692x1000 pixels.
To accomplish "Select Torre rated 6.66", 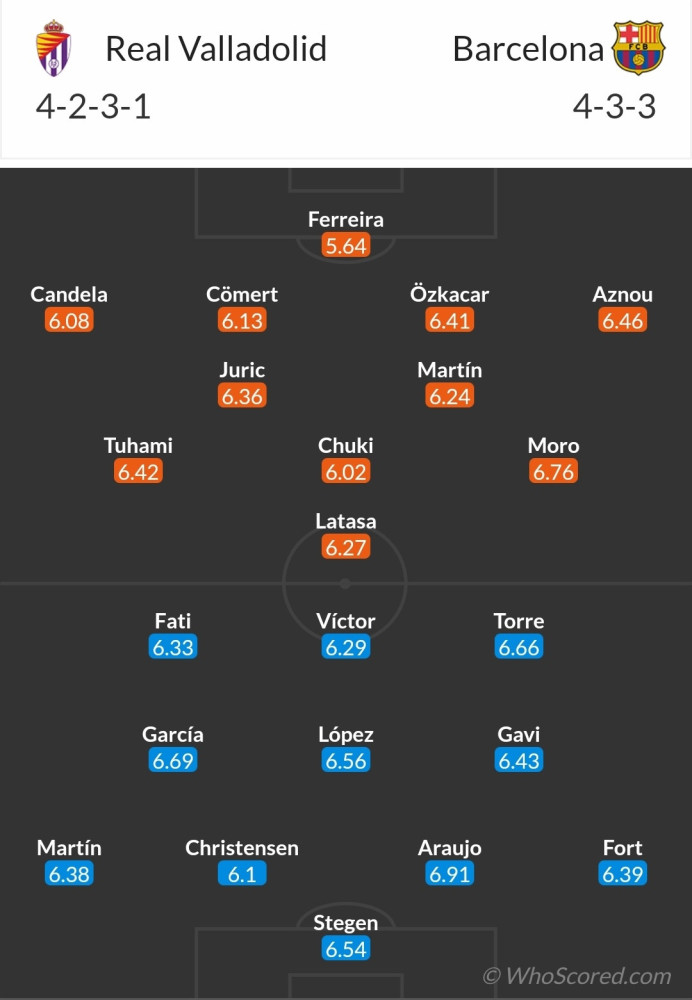I will tap(519, 634).
